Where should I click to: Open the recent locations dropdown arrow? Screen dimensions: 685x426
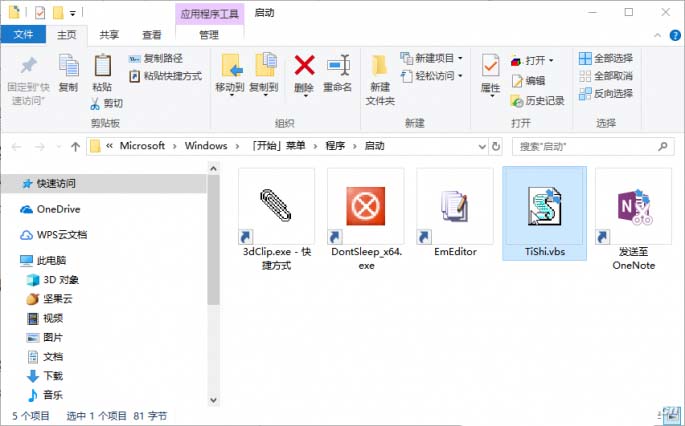(59, 147)
